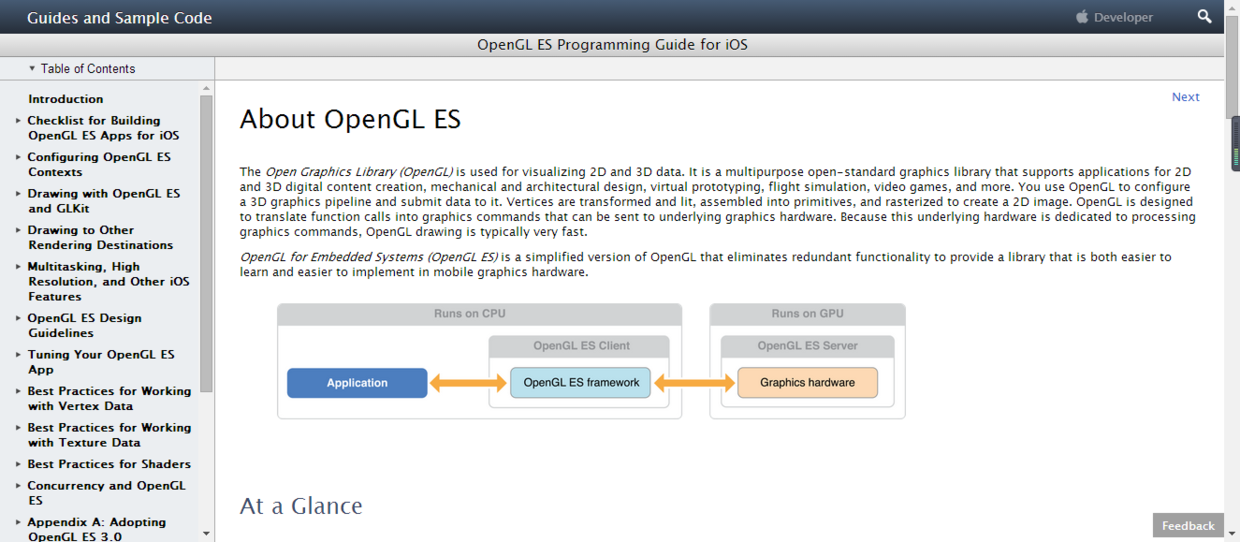This screenshot has height=542, width=1240.
Task: Expand the Drawing with OpenGL ES and GLKit arrow
Action: (18, 194)
